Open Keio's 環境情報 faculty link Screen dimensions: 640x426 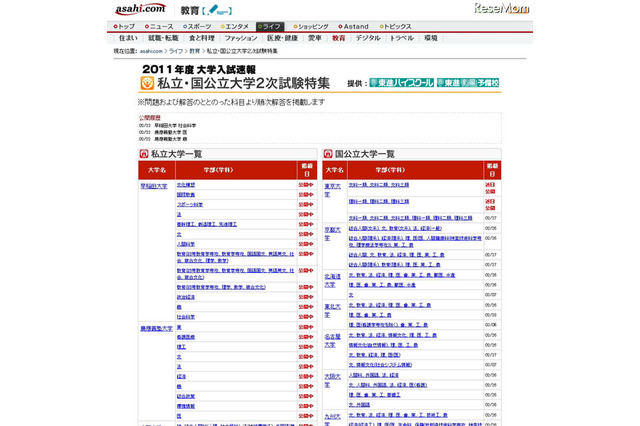click(186, 406)
